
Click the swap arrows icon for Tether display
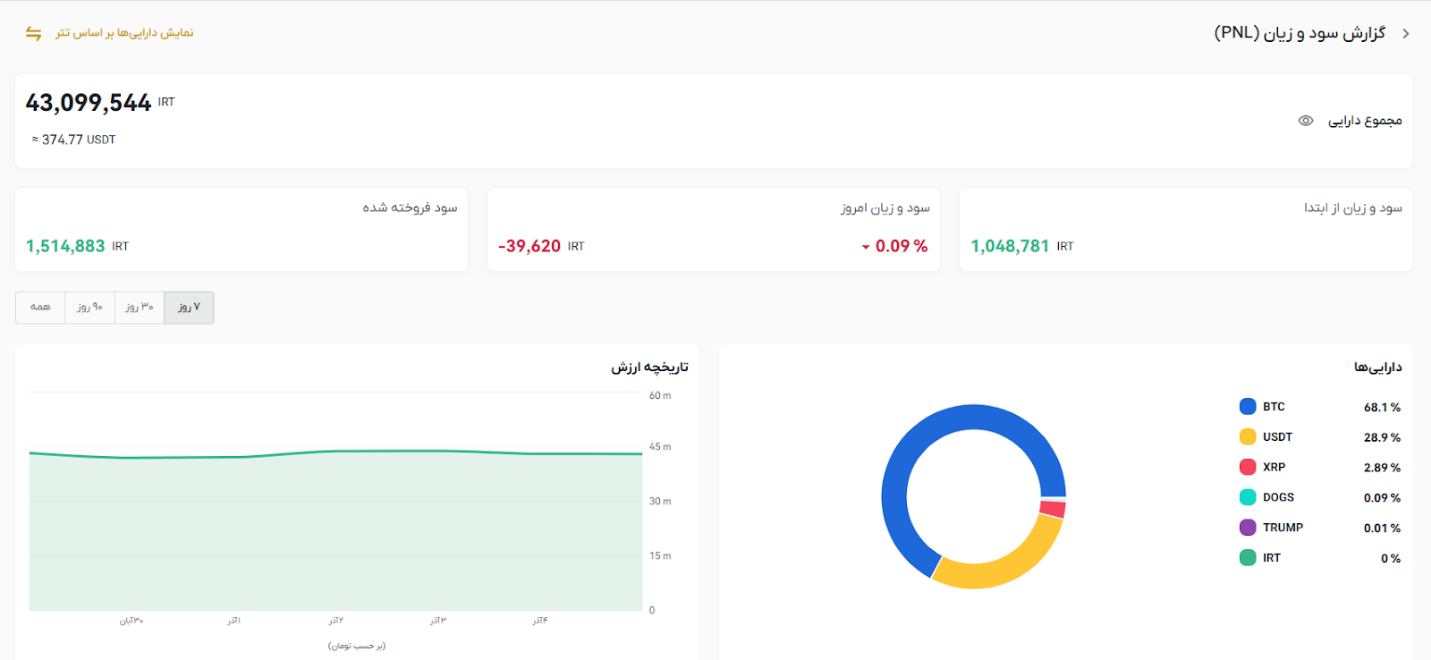point(33,33)
